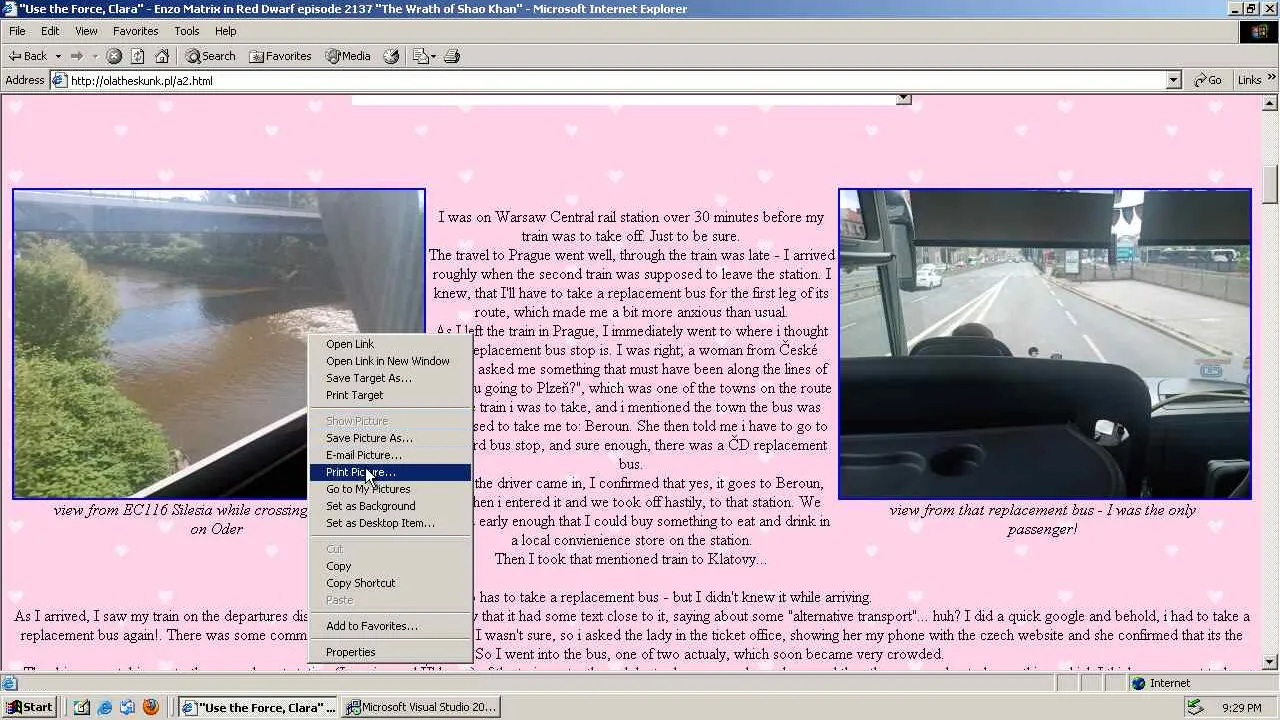1280x720 pixels.
Task: Go to the Home page icon
Action: pyautogui.click(x=162, y=56)
